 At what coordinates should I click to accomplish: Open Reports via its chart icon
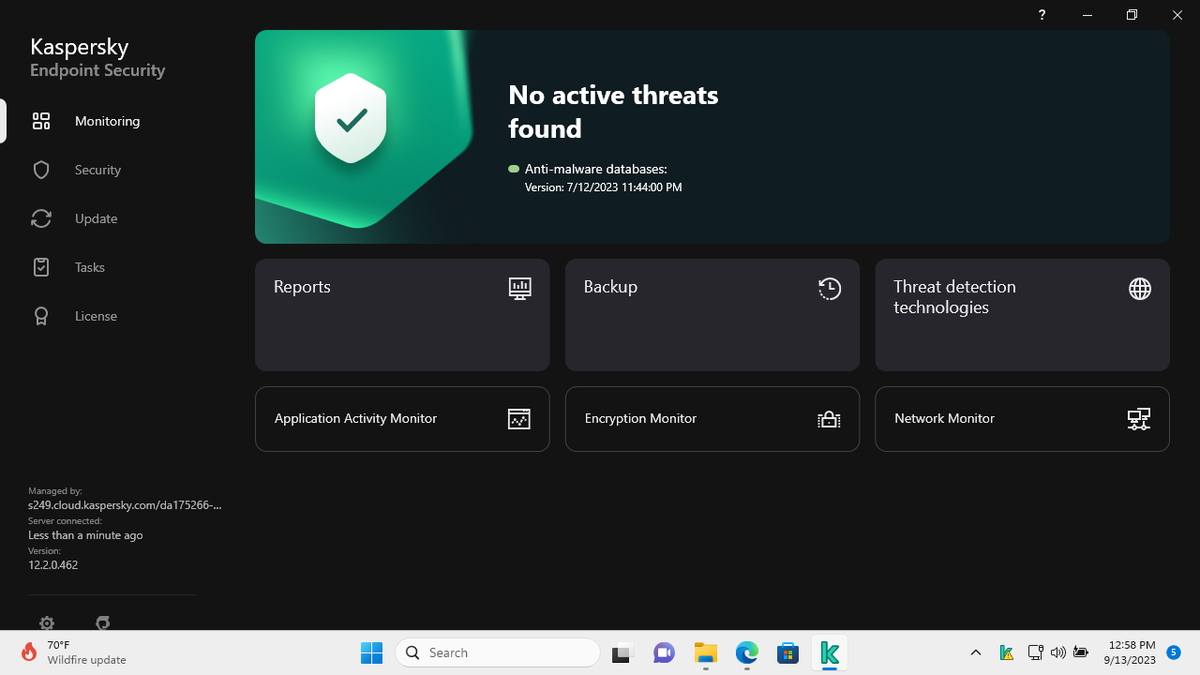[520, 288]
